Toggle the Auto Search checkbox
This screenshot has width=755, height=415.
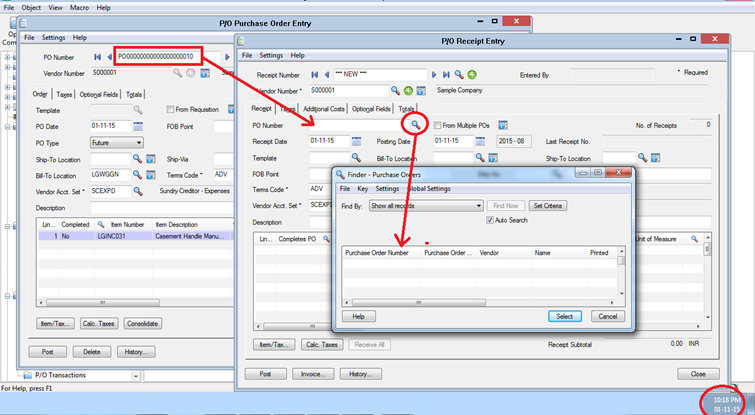pyautogui.click(x=490, y=219)
